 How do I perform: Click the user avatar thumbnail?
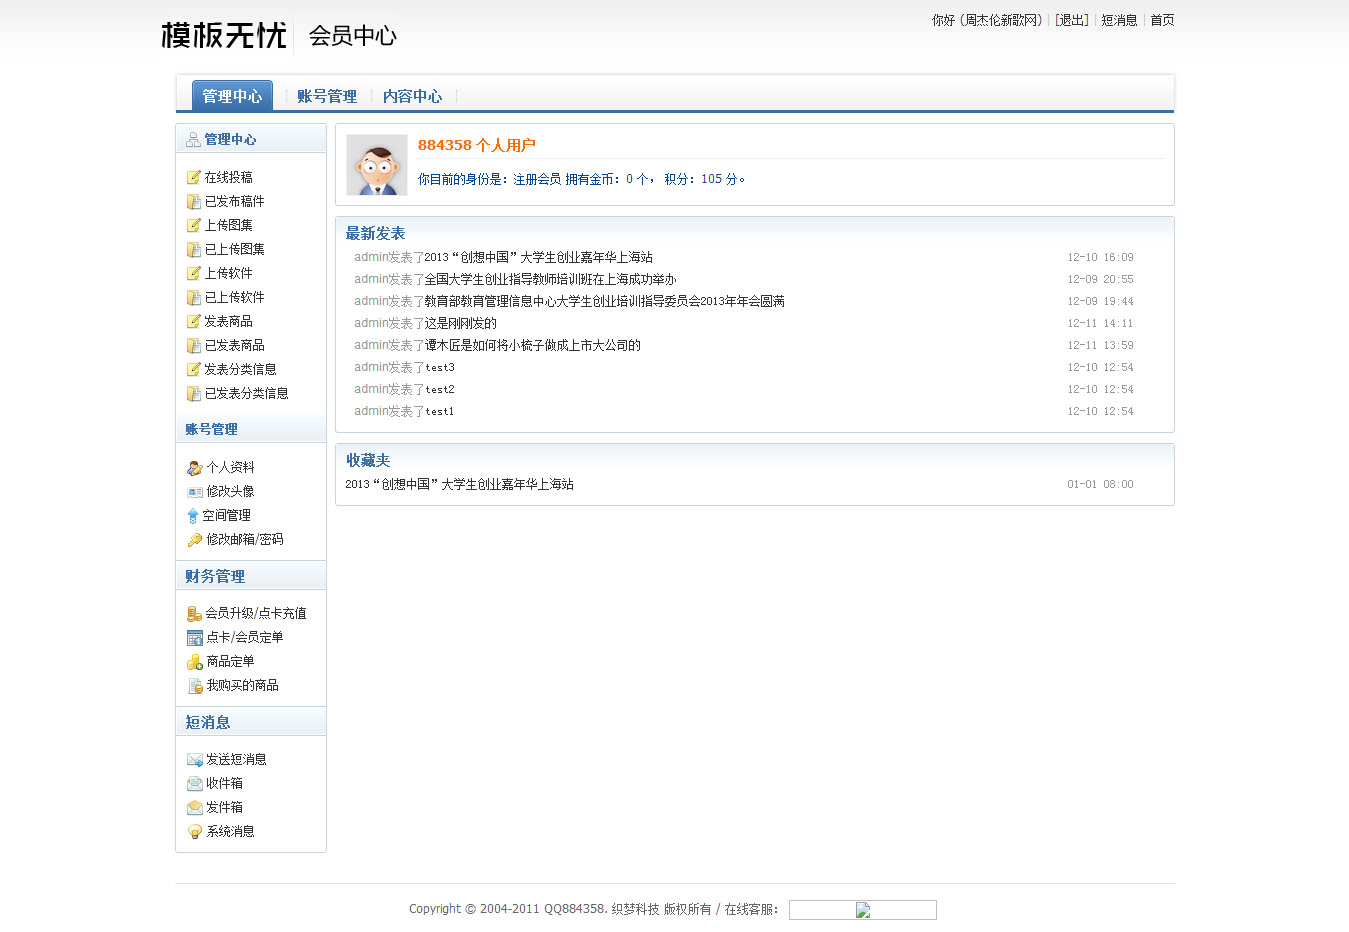tap(377, 165)
